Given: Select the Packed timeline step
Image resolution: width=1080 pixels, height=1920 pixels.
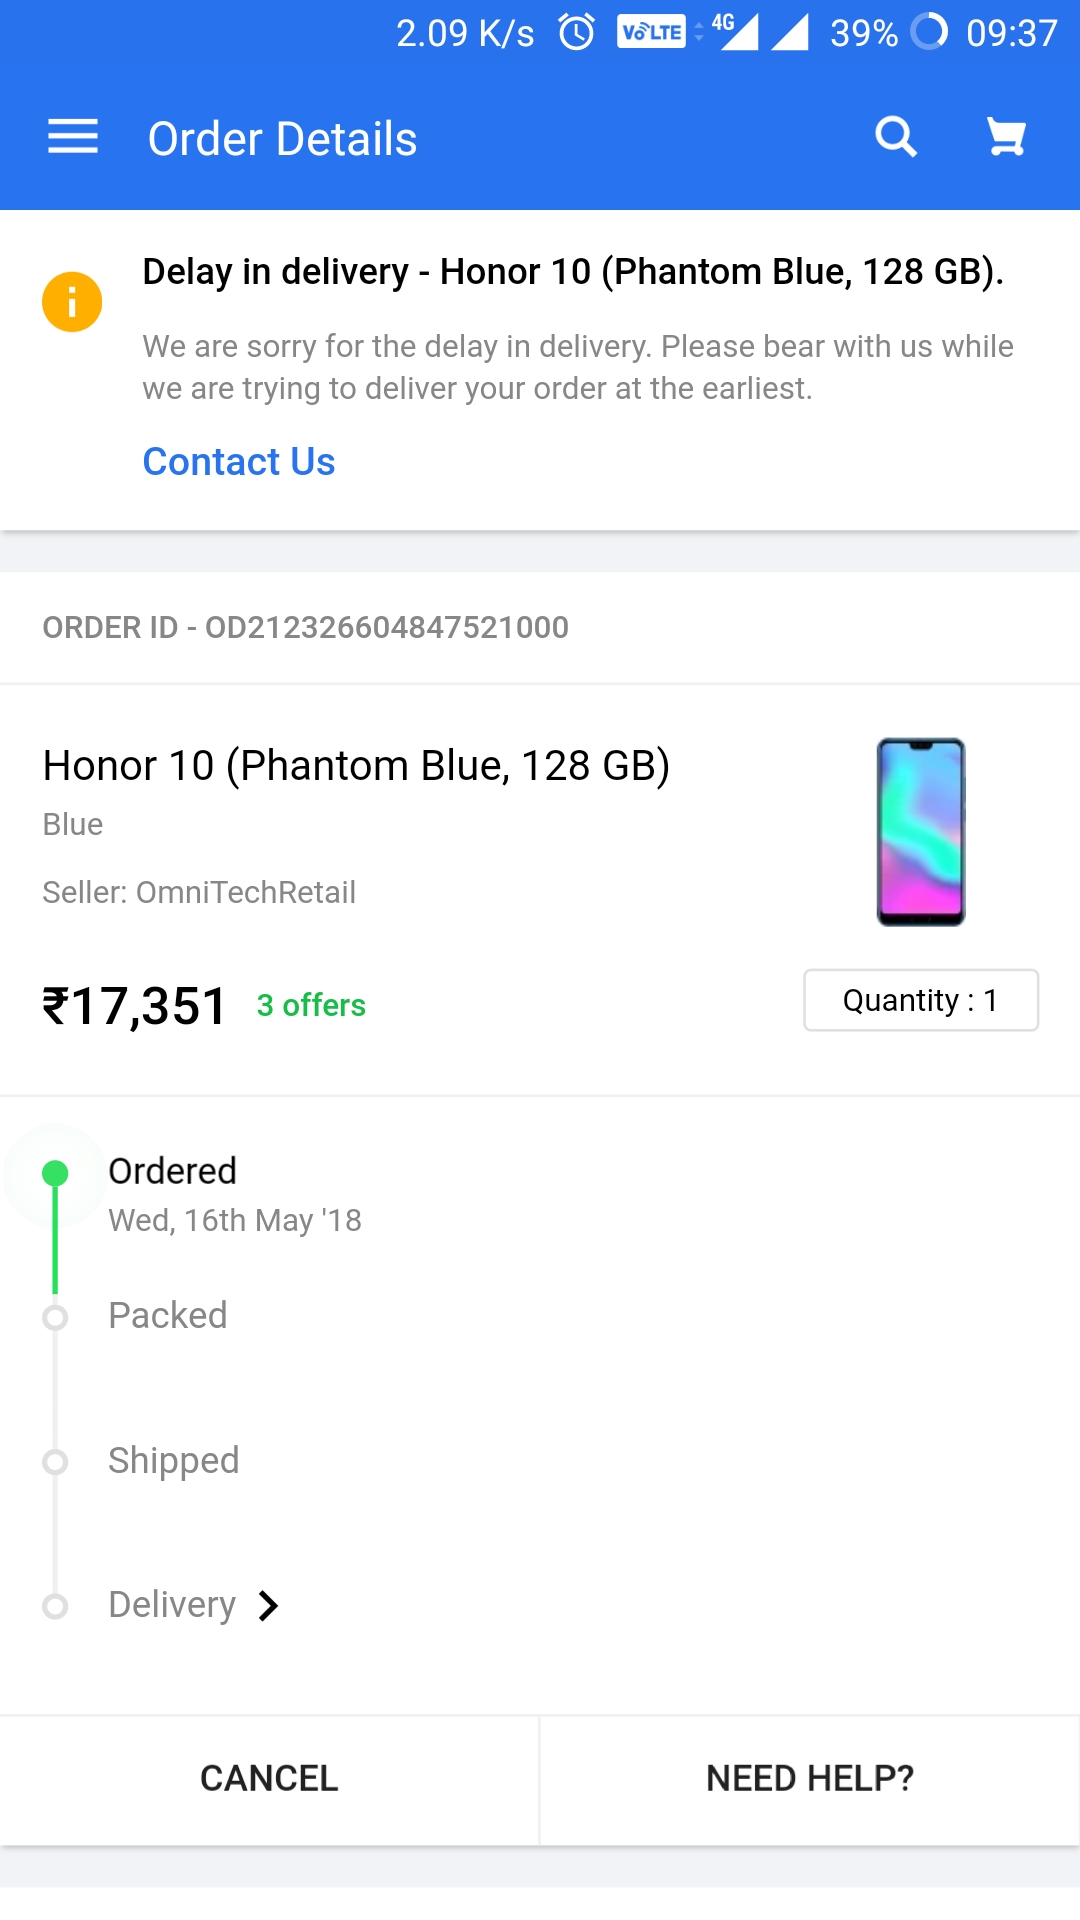Looking at the screenshot, I should (x=168, y=1316).
